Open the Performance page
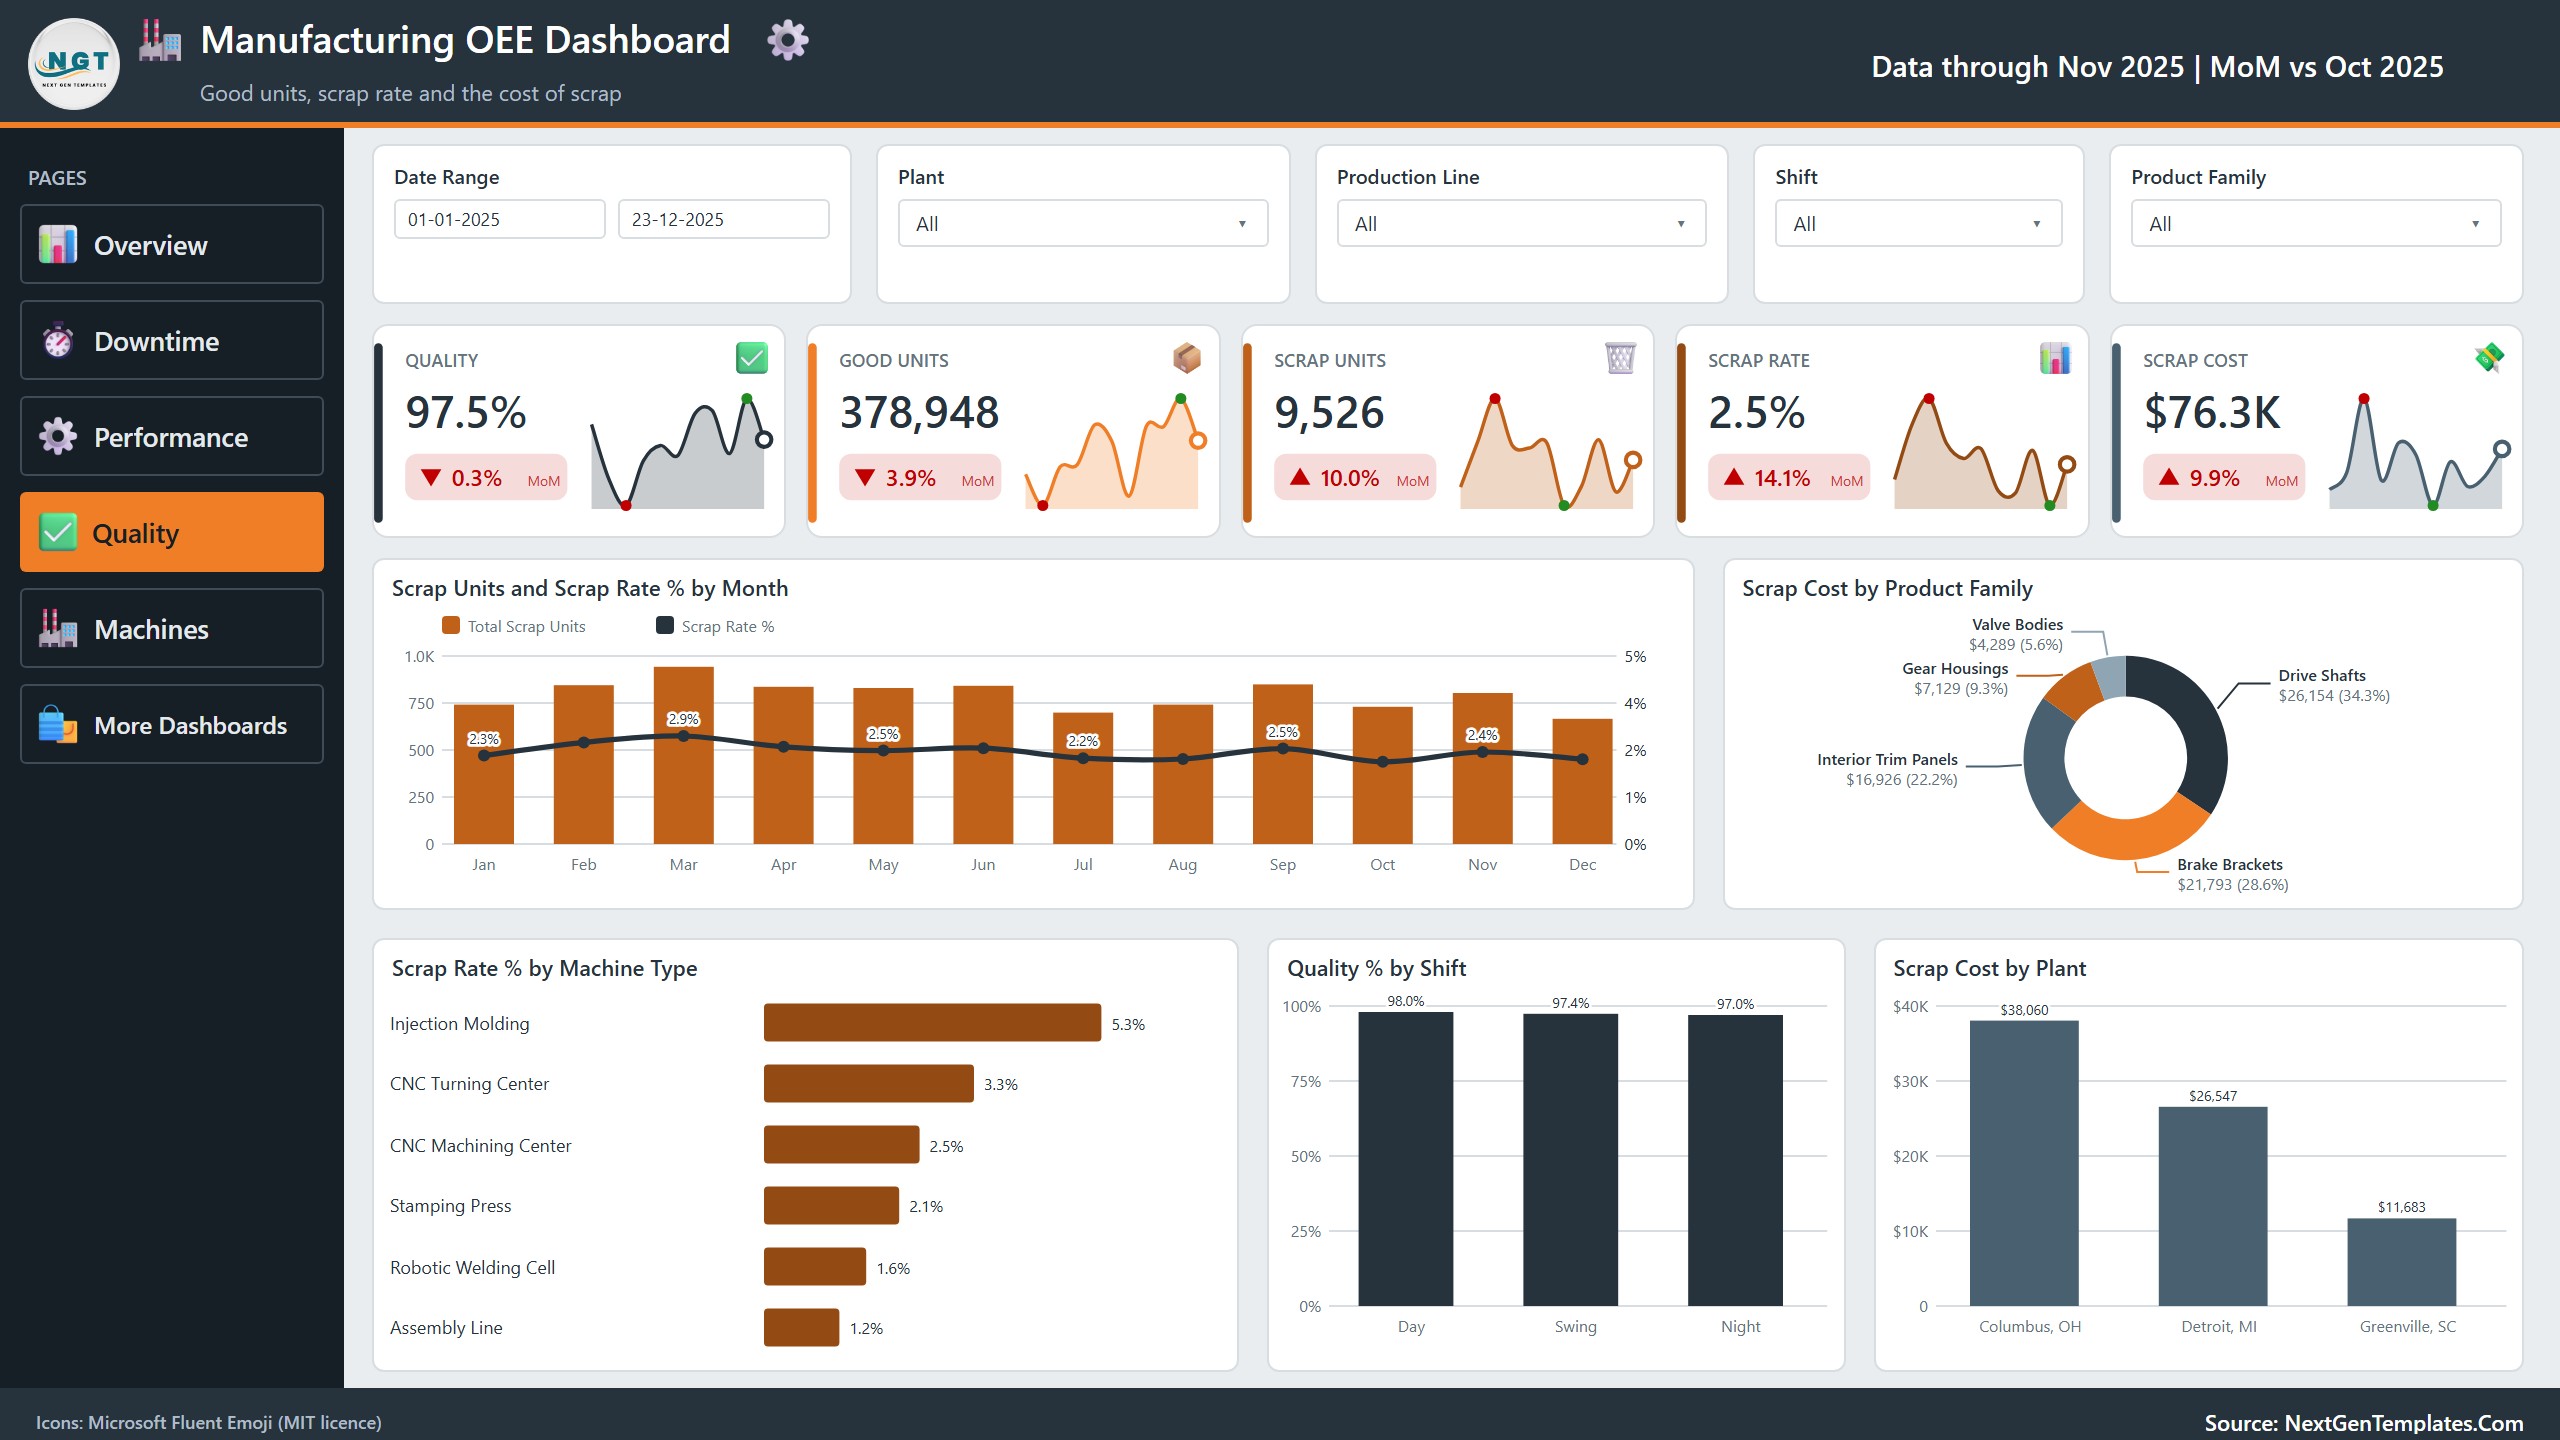2560x1440 pixels. [x=172, y=436]
